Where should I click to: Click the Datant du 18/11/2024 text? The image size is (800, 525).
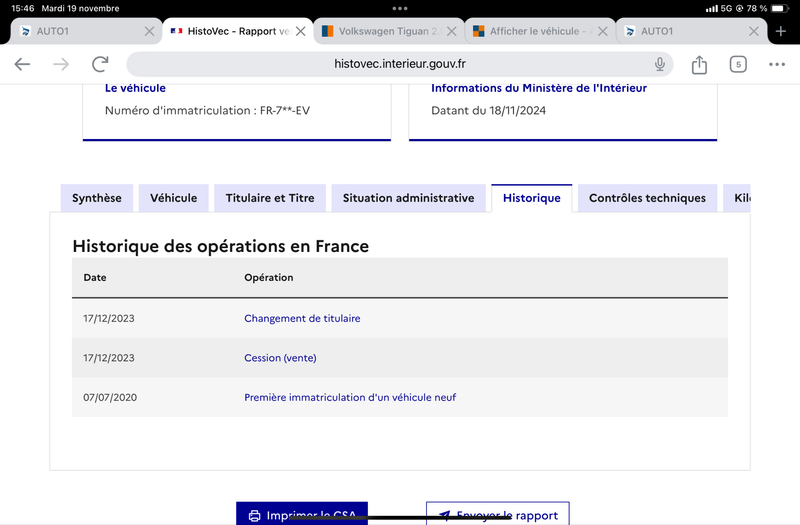point(488,111)
